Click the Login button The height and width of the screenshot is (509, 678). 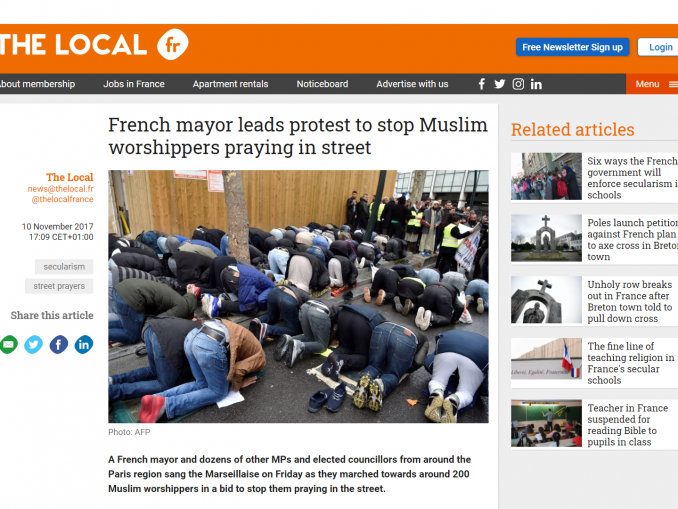(x=658, y=47)
